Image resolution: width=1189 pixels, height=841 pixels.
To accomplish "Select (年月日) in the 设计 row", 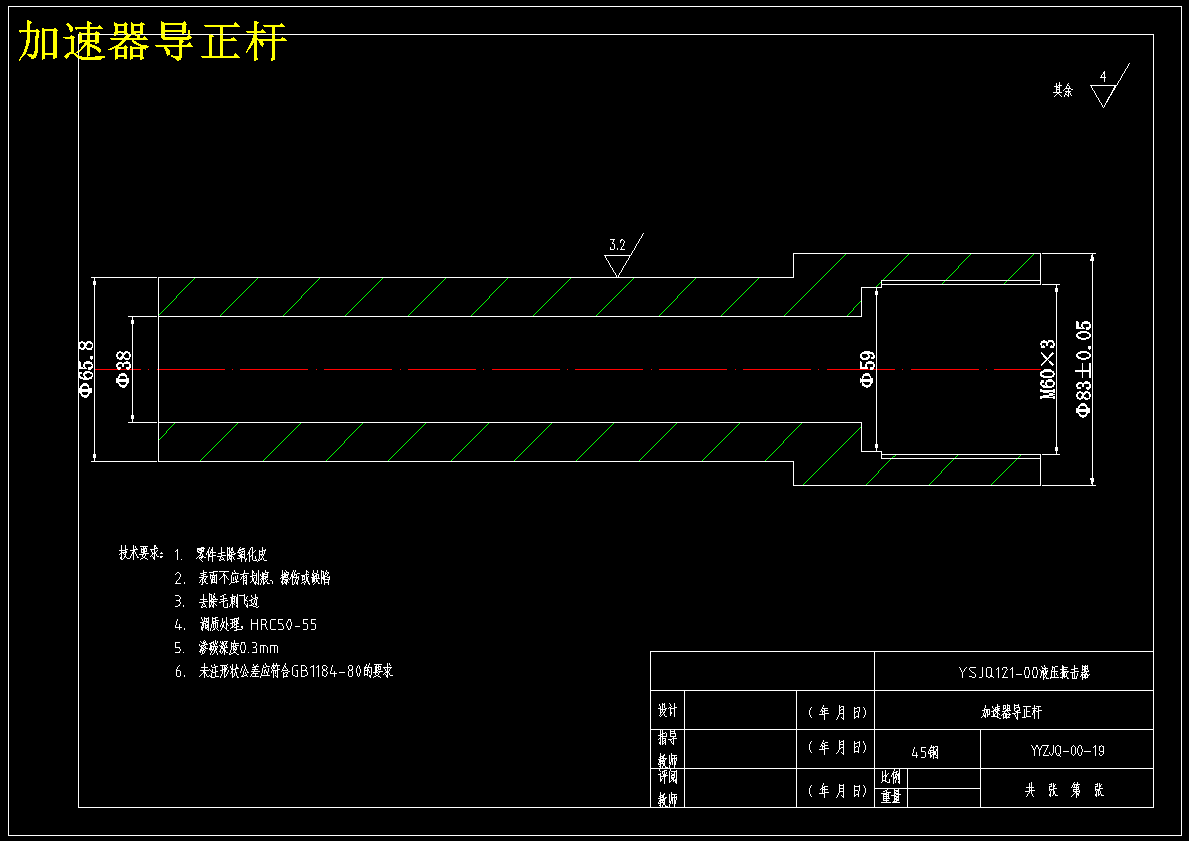I will pyautogui.click(x=836, y=713).
